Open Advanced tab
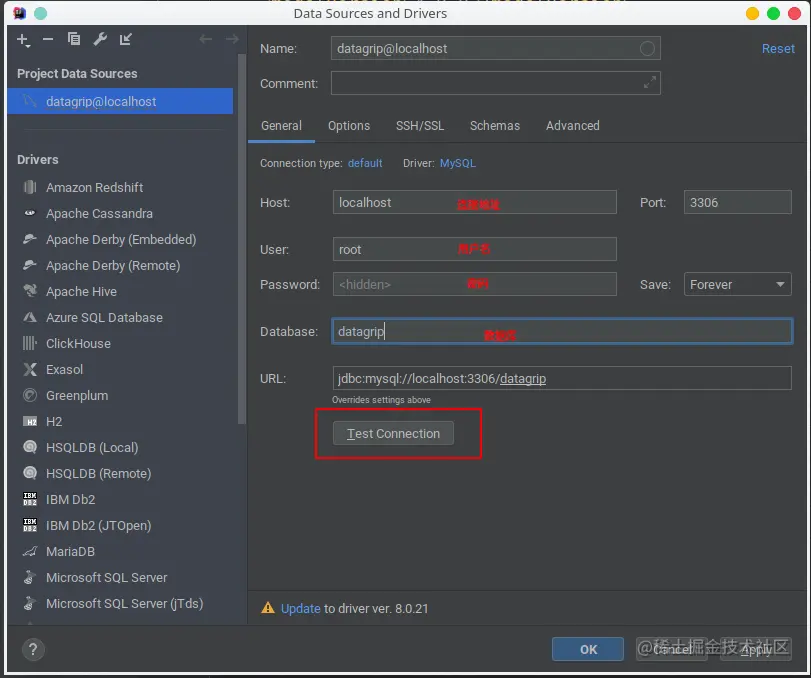 pyautogui.click(x=573, y=126)
